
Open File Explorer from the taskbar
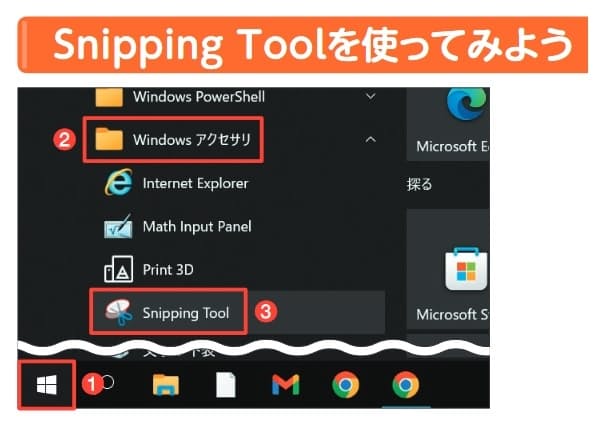click(x=166, y=385)
